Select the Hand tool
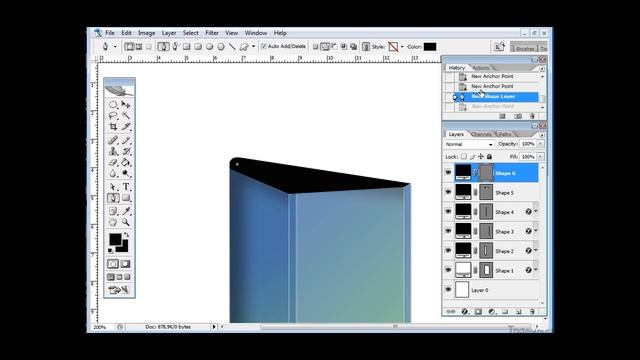Image resolution: width=640 pixels, height=360 pixels. (x=113, y=222)
